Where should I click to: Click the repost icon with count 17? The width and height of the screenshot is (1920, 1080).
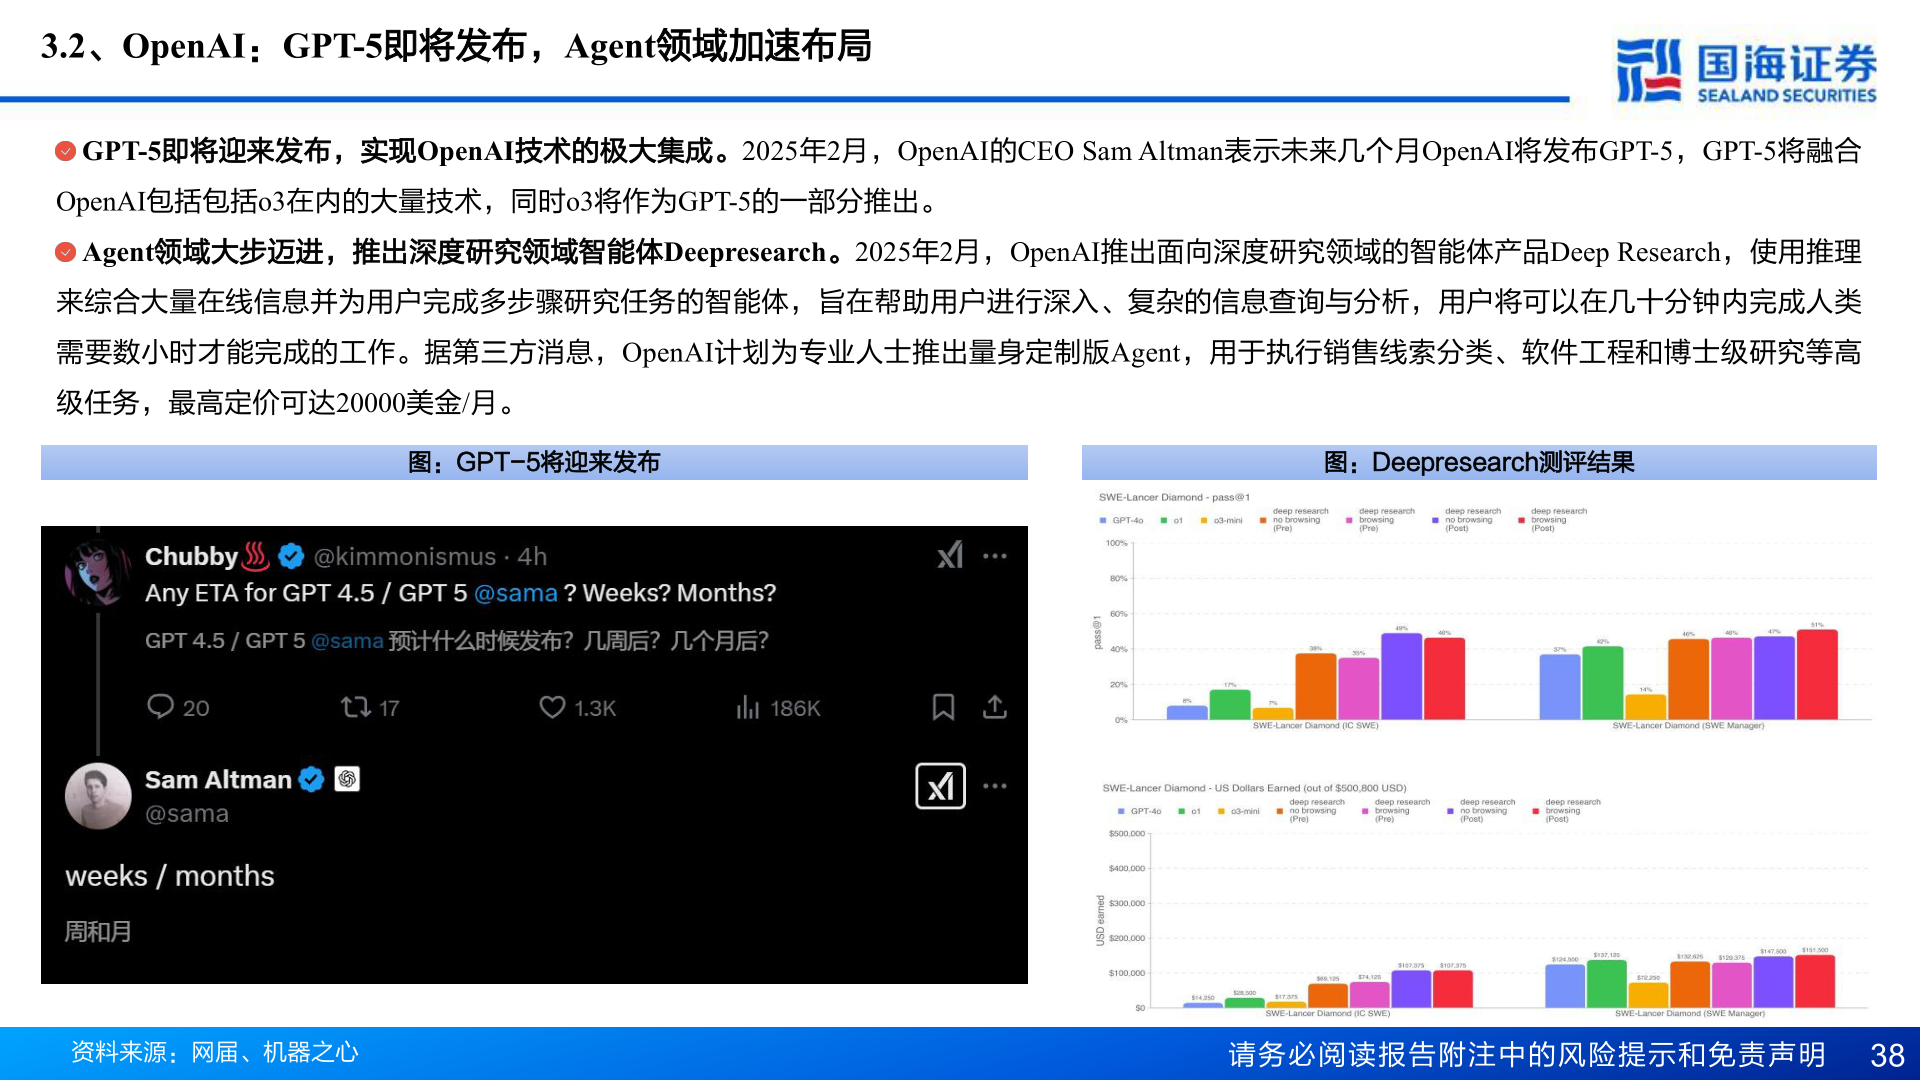click(x=355, y=707)
